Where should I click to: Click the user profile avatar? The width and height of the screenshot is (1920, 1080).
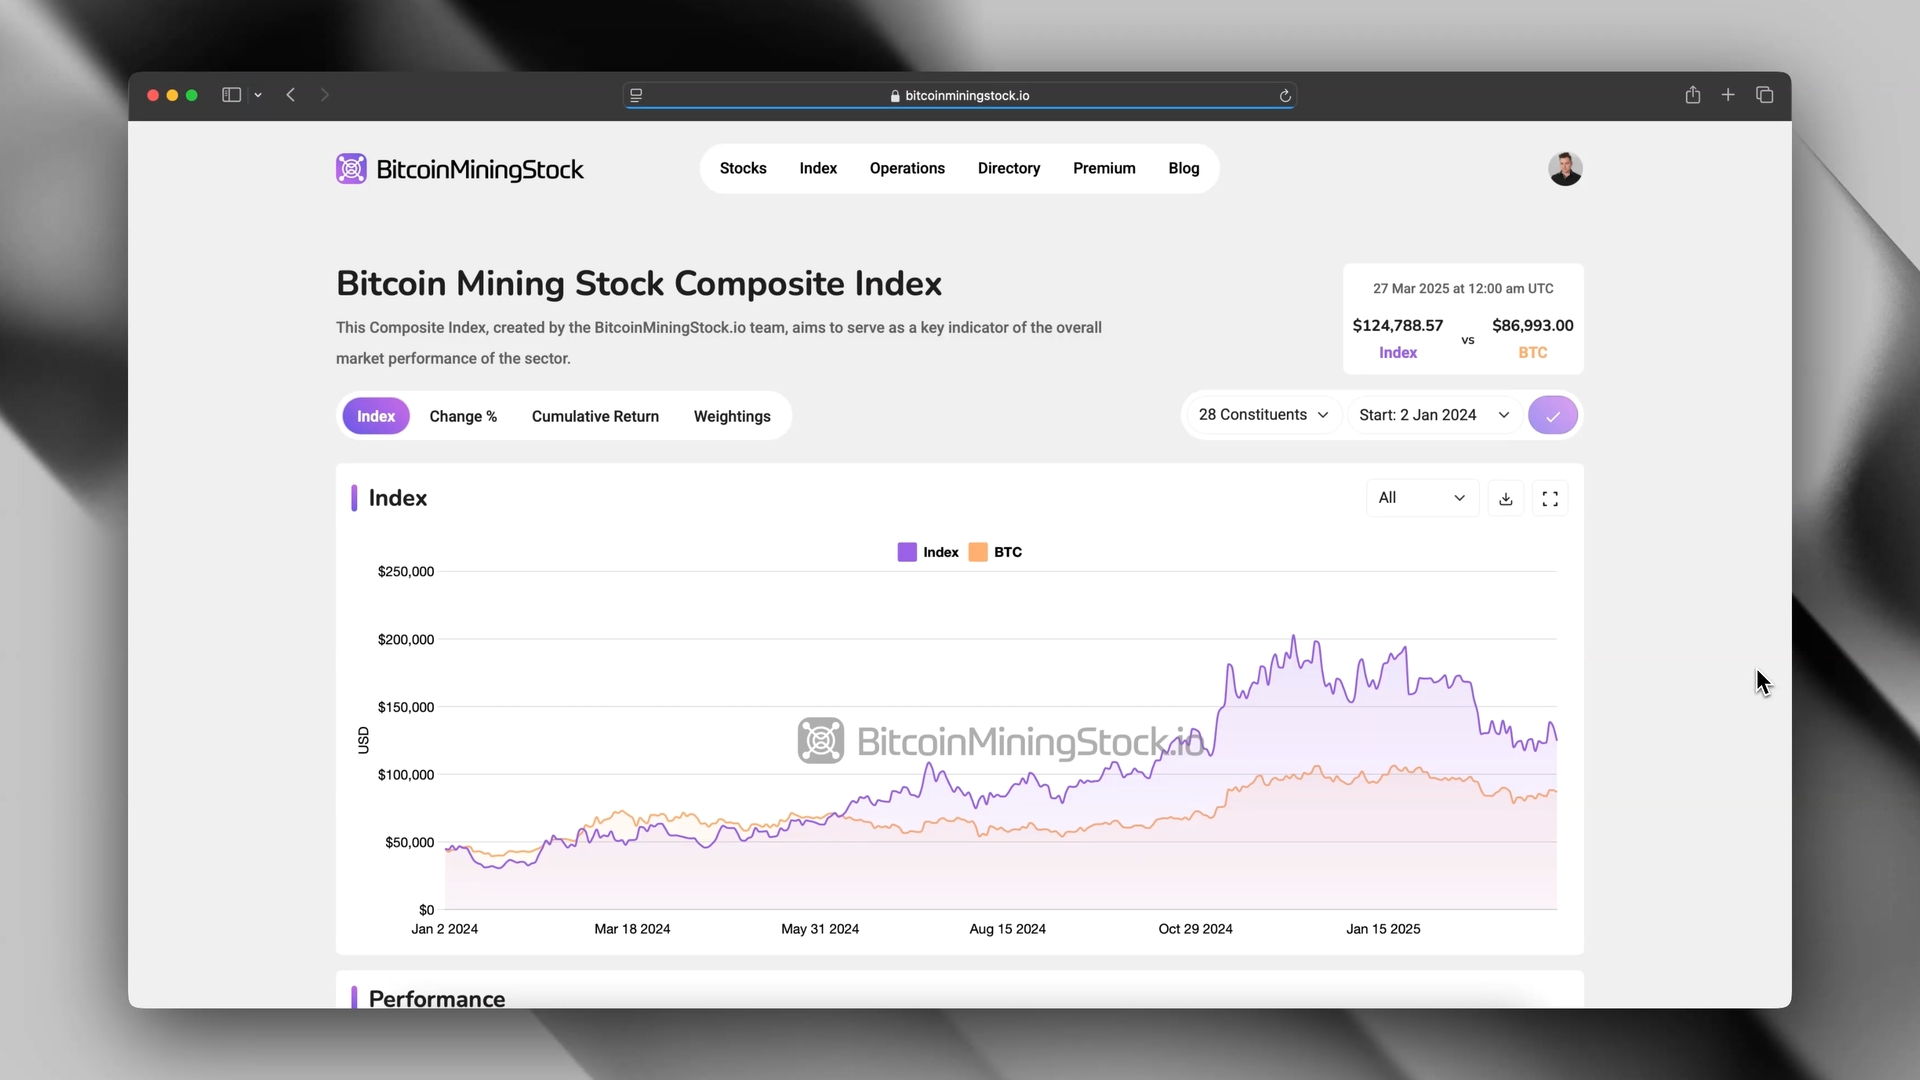1565,169
